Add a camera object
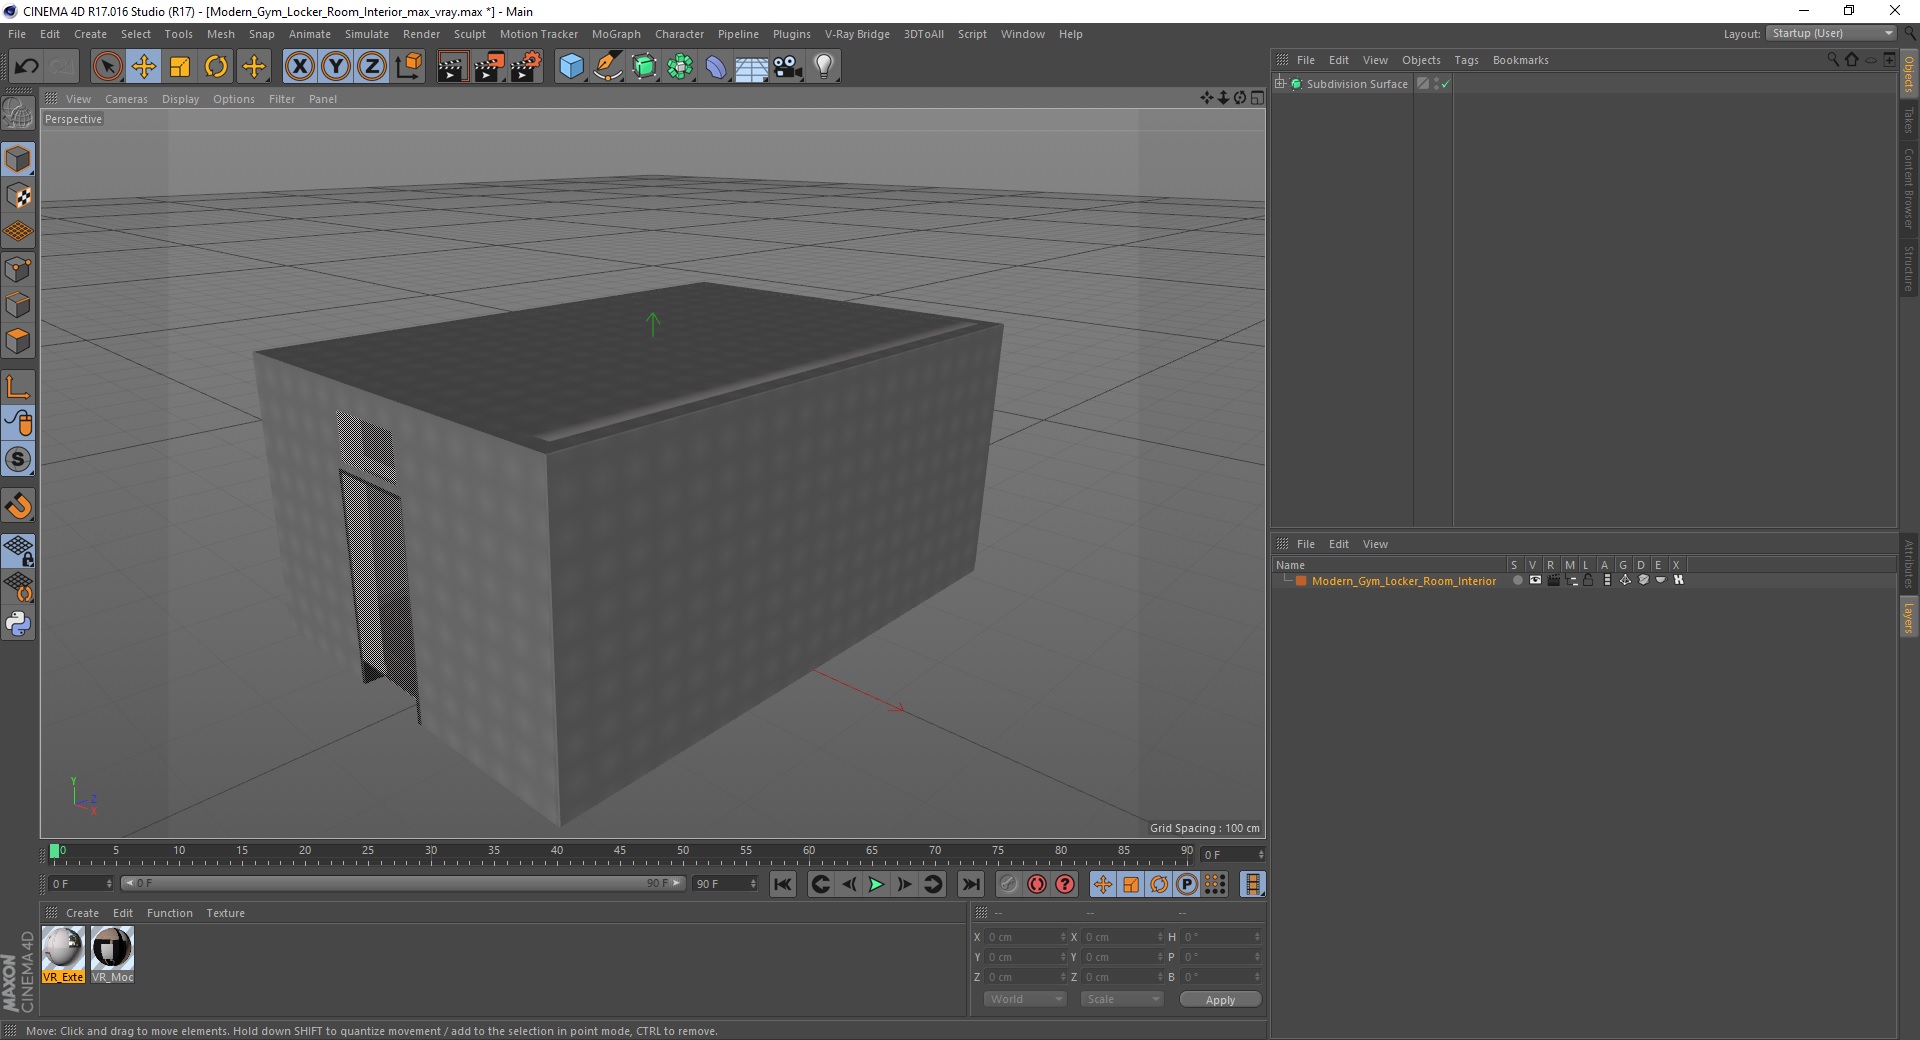The width and height of the screenshot is (1920, 1040). pos(788,67)
